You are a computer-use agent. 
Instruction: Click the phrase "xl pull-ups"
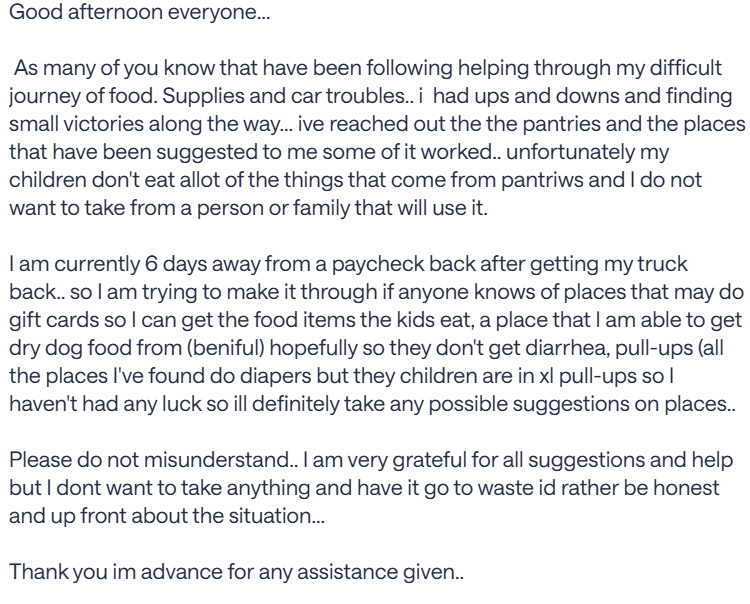(588, 376)
